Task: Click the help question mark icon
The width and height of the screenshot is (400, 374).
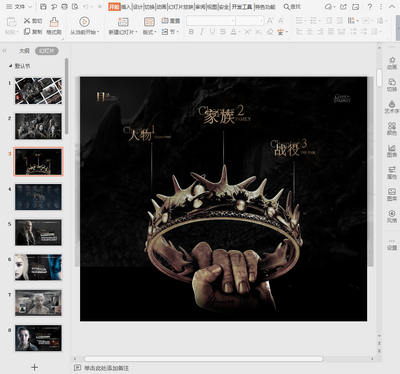Action: [x=370, y=7]
